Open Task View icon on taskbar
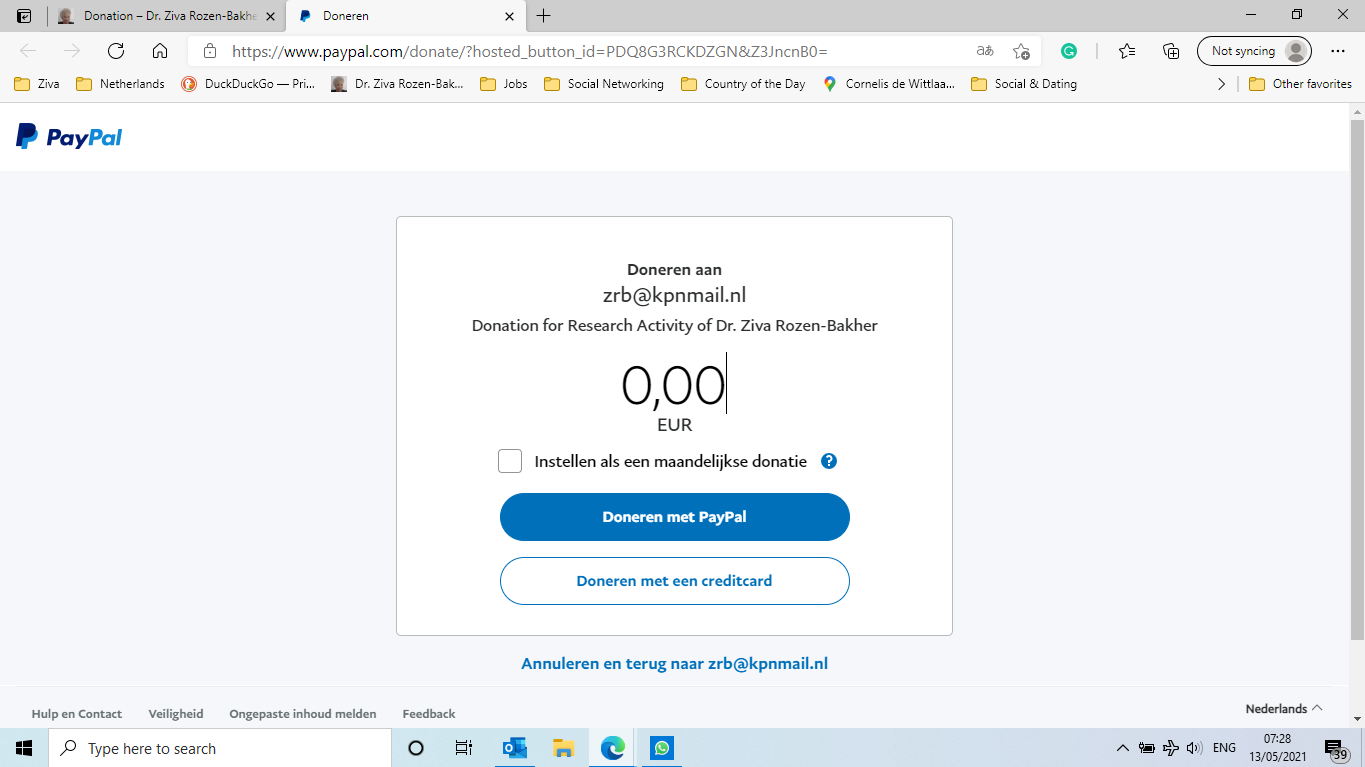Screen dimensions: 1365x767 click(x=464, y=748)
